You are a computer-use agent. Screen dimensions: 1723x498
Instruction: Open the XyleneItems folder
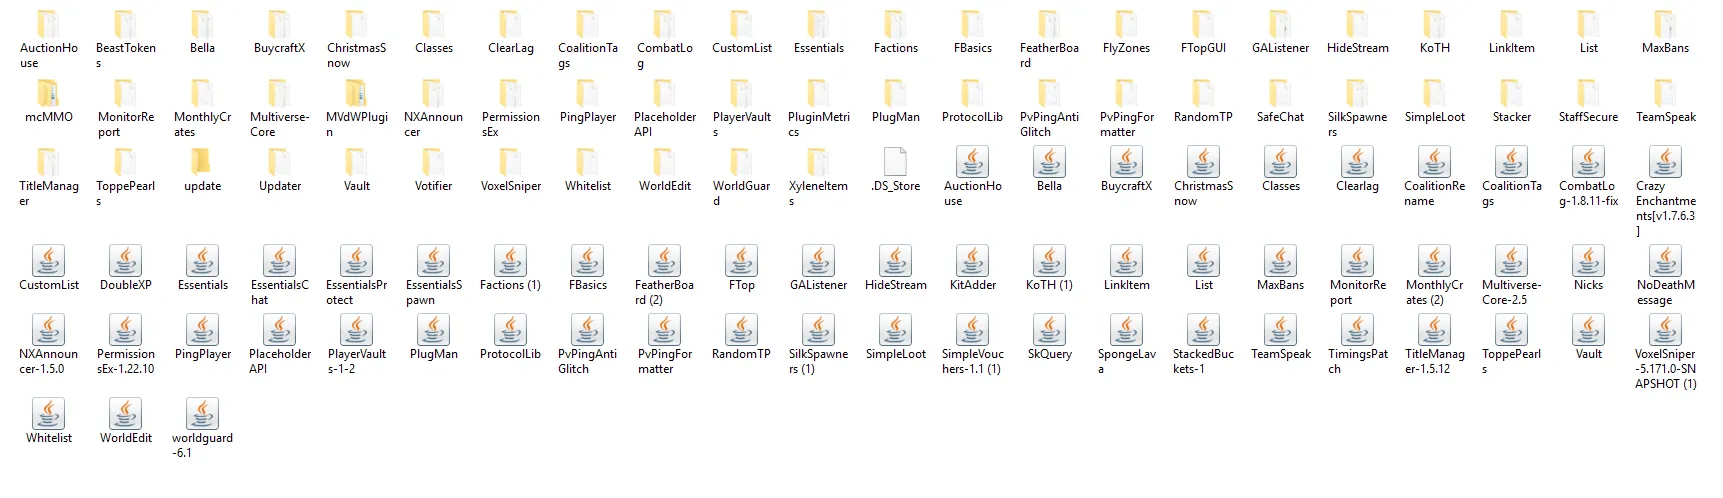[818, 176]
